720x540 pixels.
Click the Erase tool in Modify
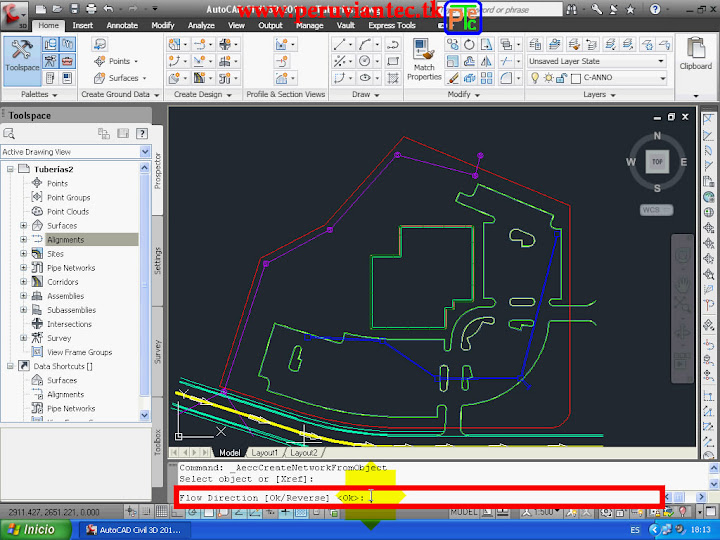452,78
